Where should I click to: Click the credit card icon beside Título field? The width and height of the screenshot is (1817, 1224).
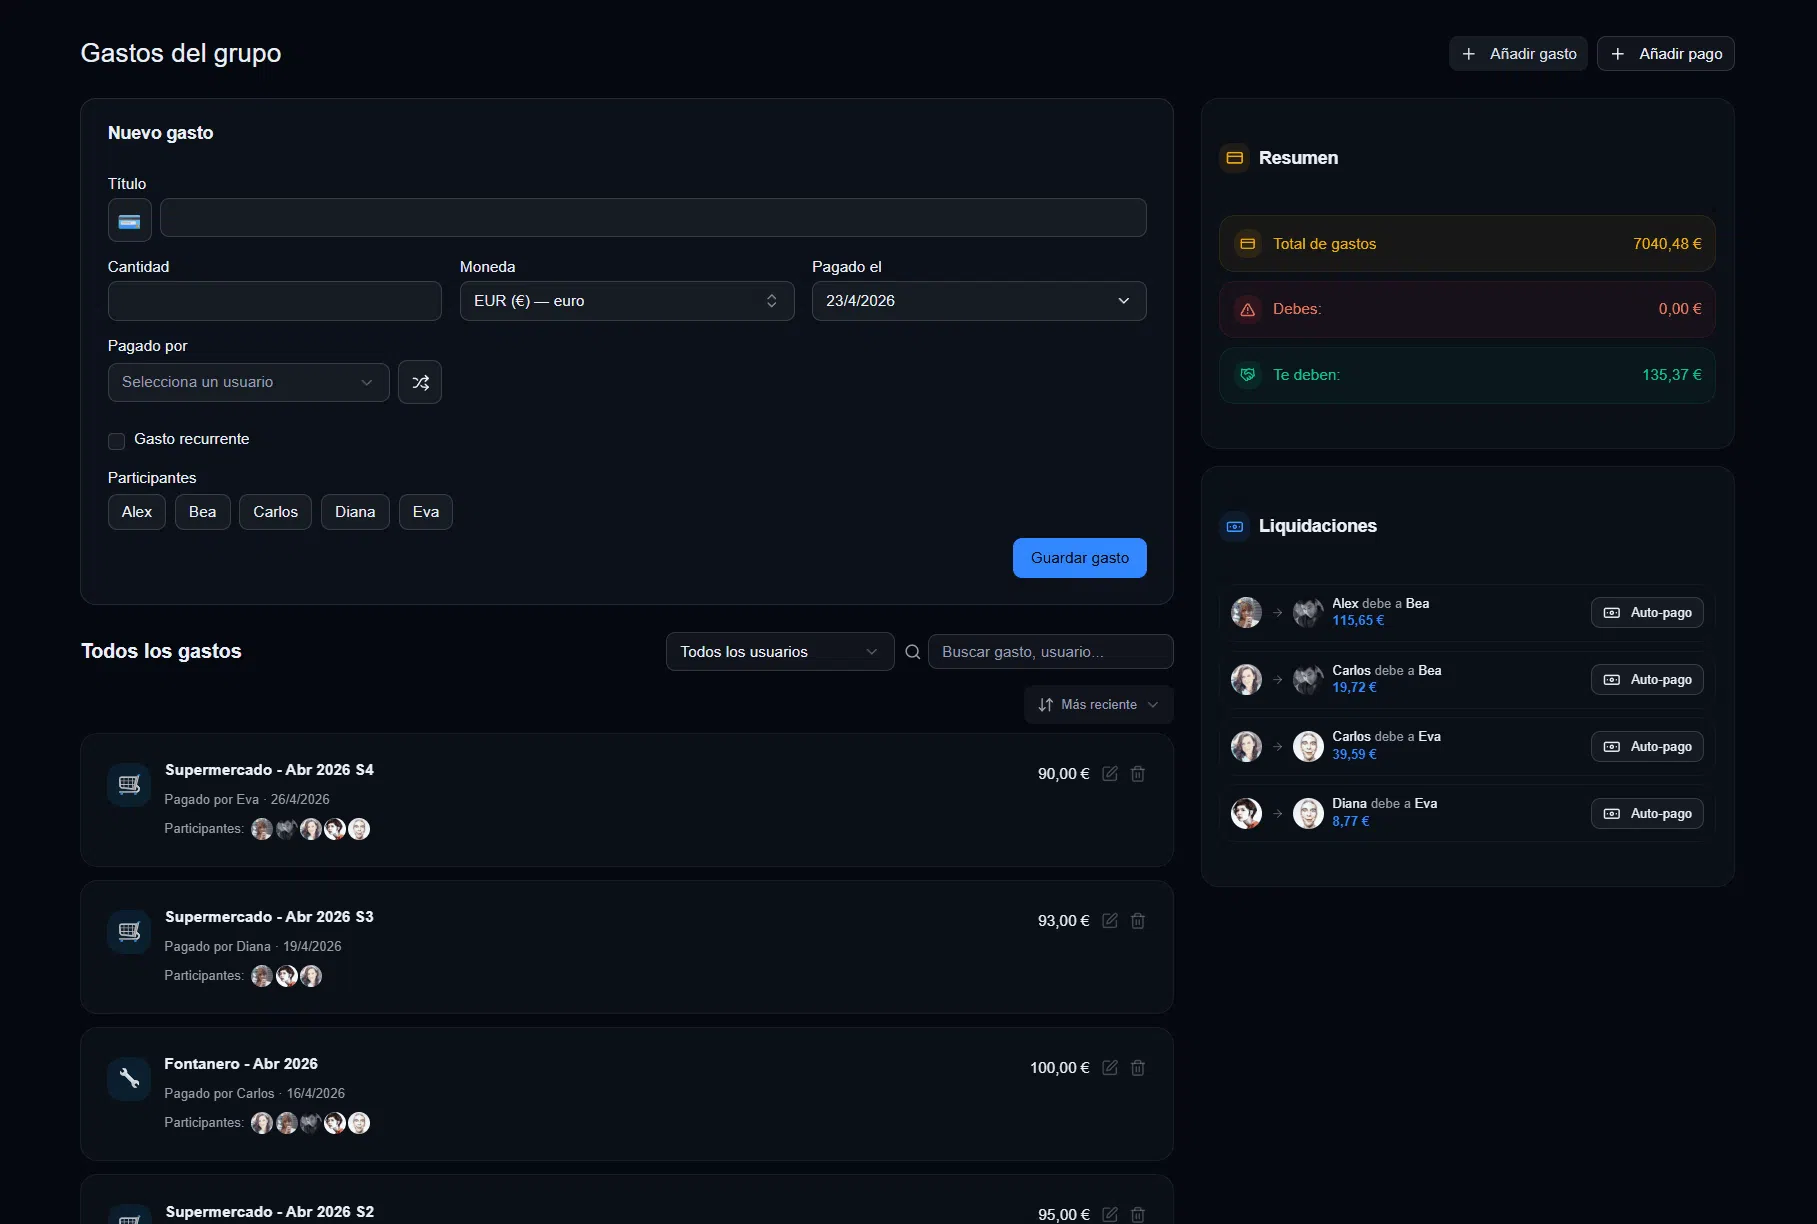(130, 220)
